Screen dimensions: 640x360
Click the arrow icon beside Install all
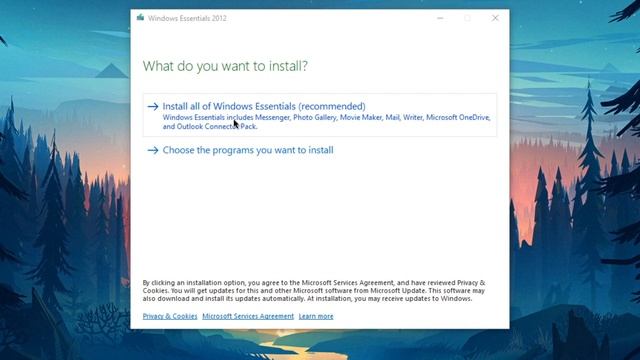[x=153, y=107]
